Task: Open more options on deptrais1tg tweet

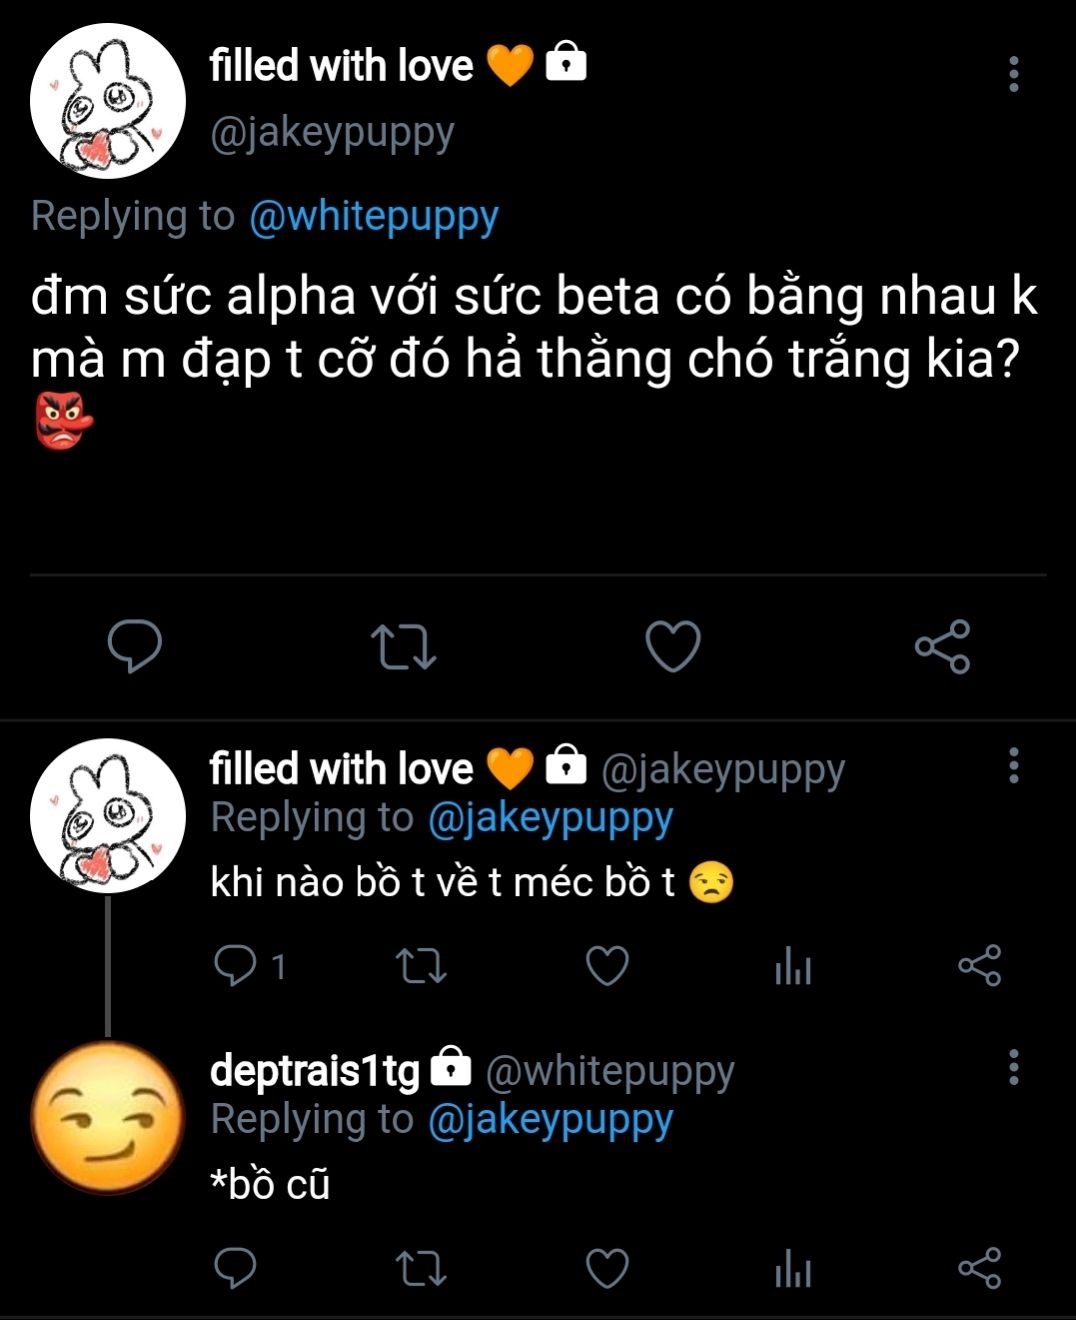Action: [1013, 1067]
